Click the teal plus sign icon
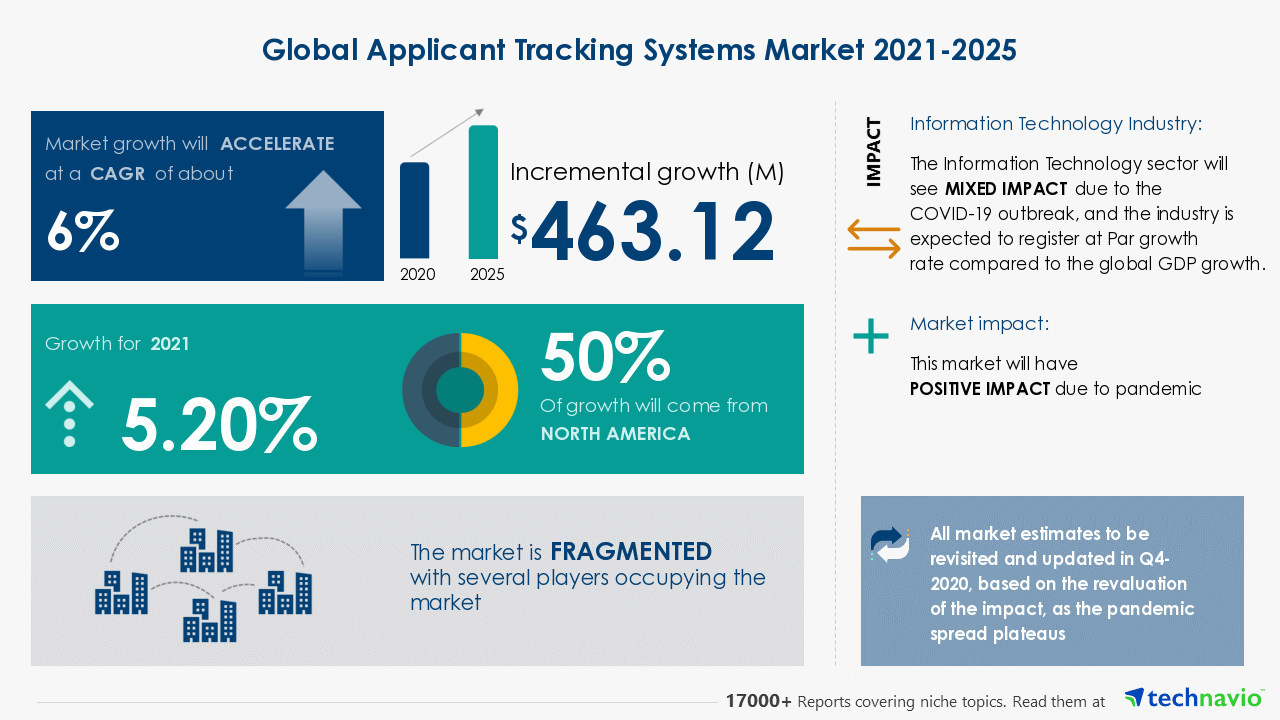Image resolution: width=1280 pixels, height=720 pixels. pos(870,336)
